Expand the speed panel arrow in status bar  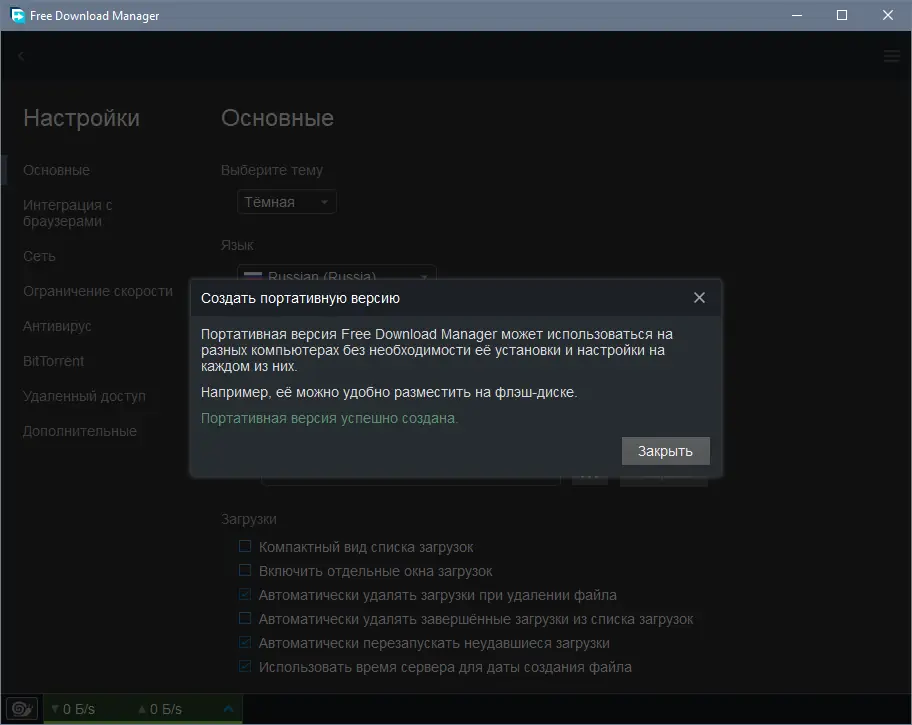point(229,709)
